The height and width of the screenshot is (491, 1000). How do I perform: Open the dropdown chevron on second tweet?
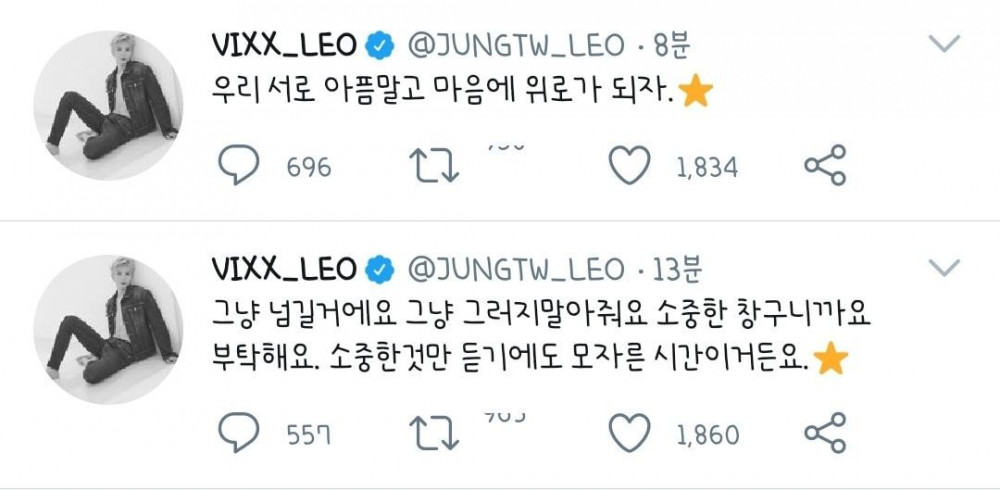944,267
